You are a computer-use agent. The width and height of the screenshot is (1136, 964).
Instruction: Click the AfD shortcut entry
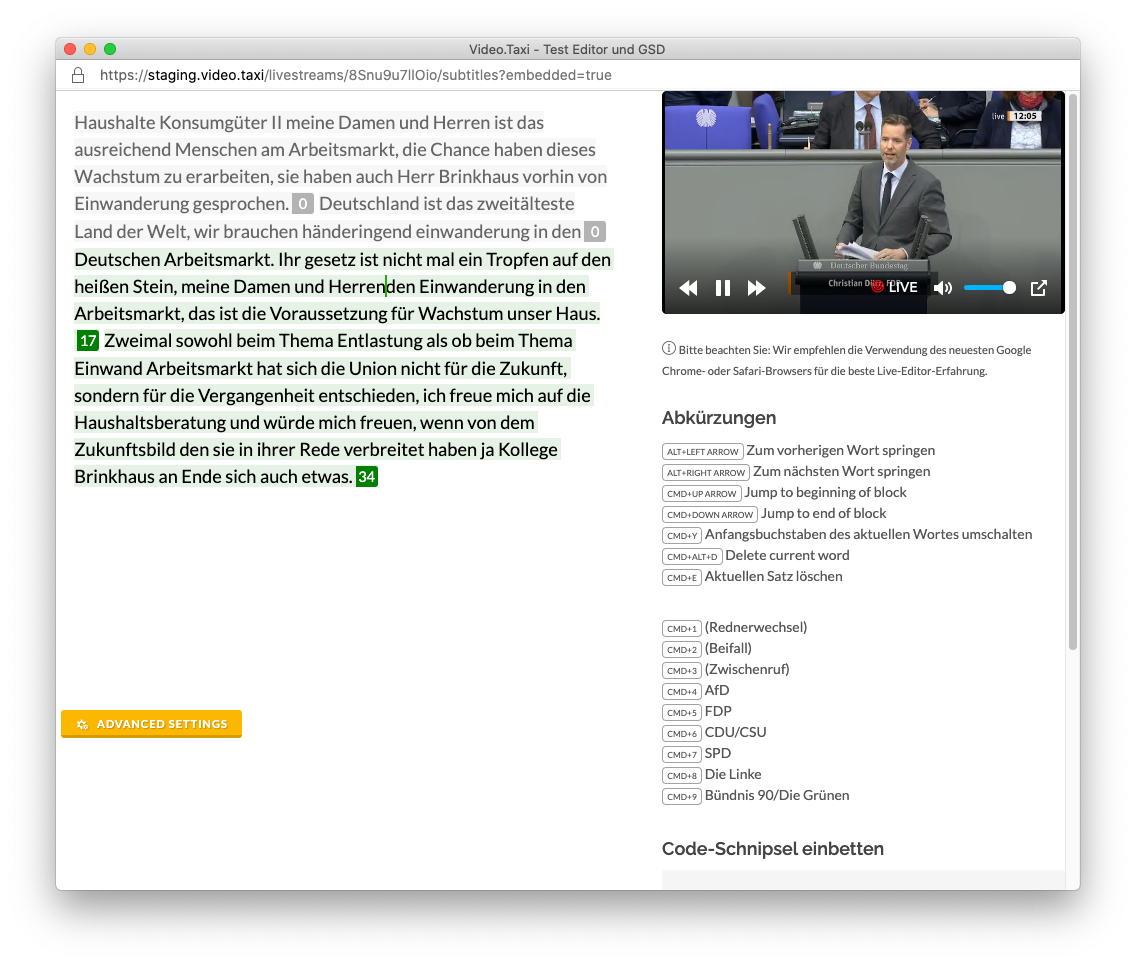(x=717, y=690)
